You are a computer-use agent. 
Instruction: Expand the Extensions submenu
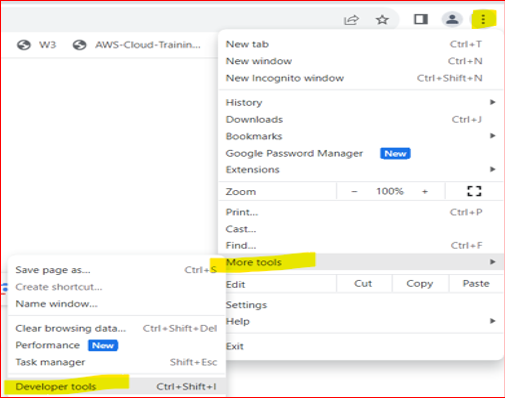[x=360, y=170]
